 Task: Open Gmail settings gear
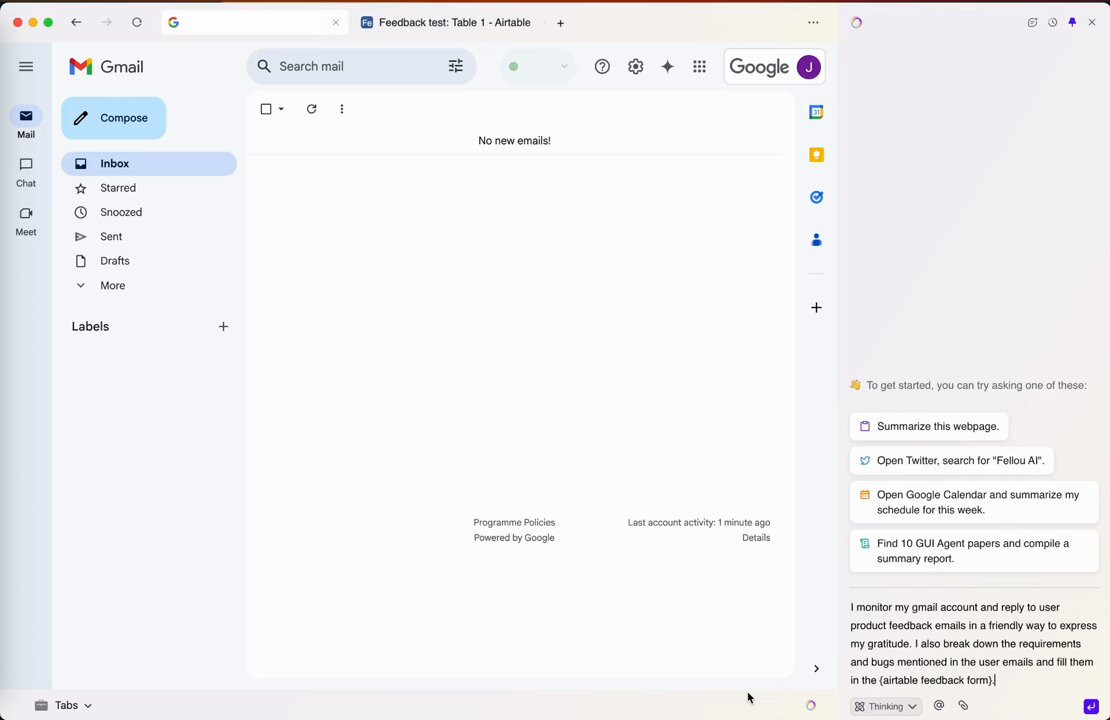point(636,67)
